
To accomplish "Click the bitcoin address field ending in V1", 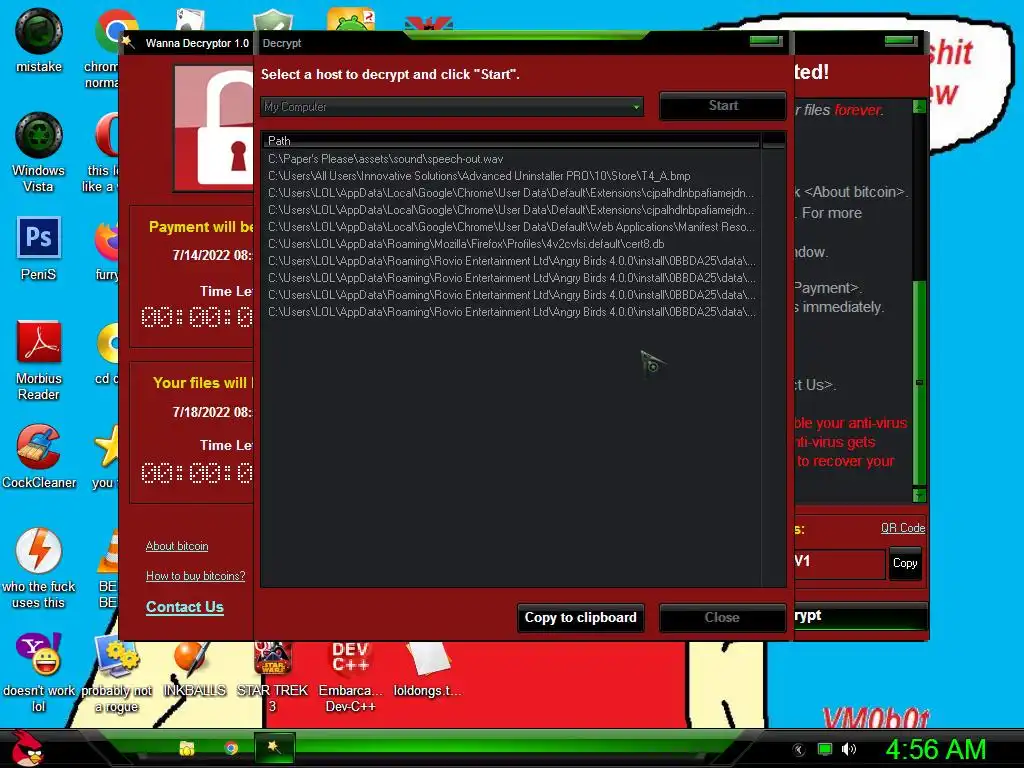I will click(840, 563).
